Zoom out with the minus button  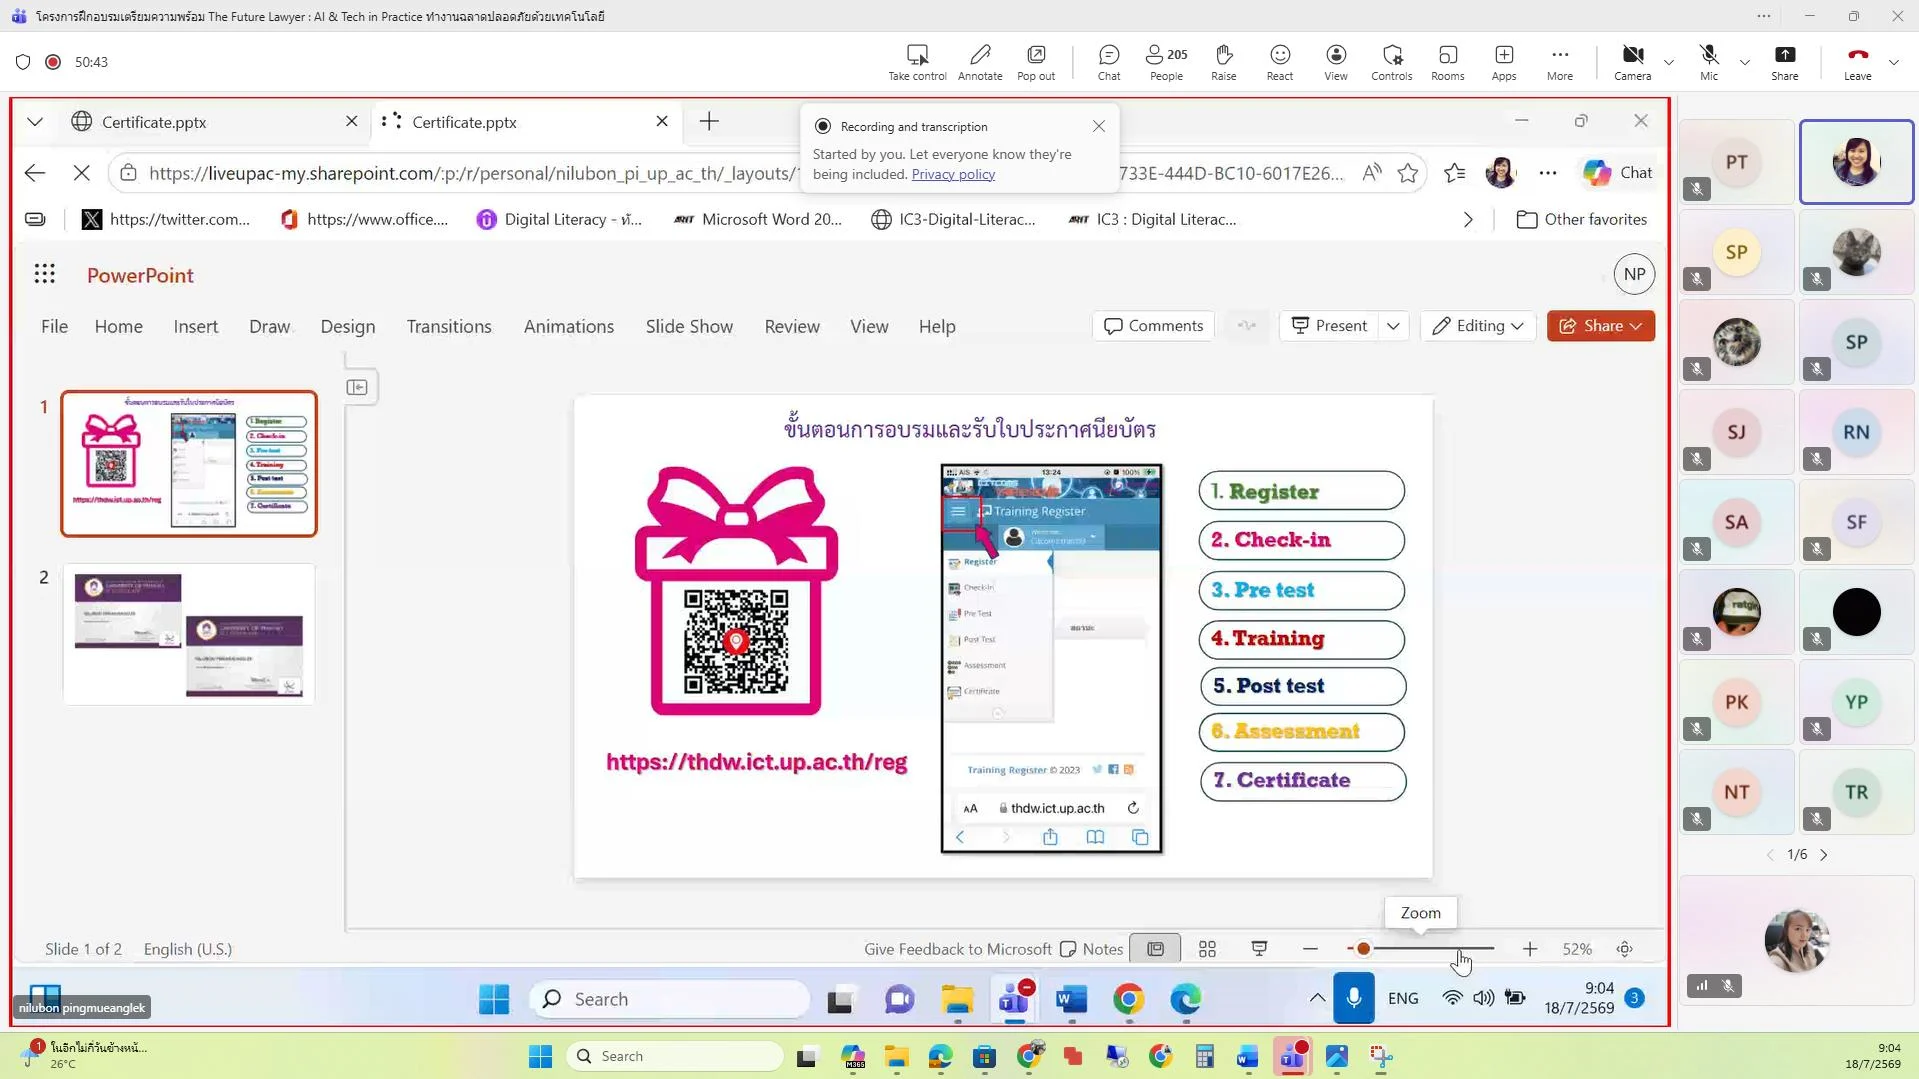click(x=1310, y=949)
